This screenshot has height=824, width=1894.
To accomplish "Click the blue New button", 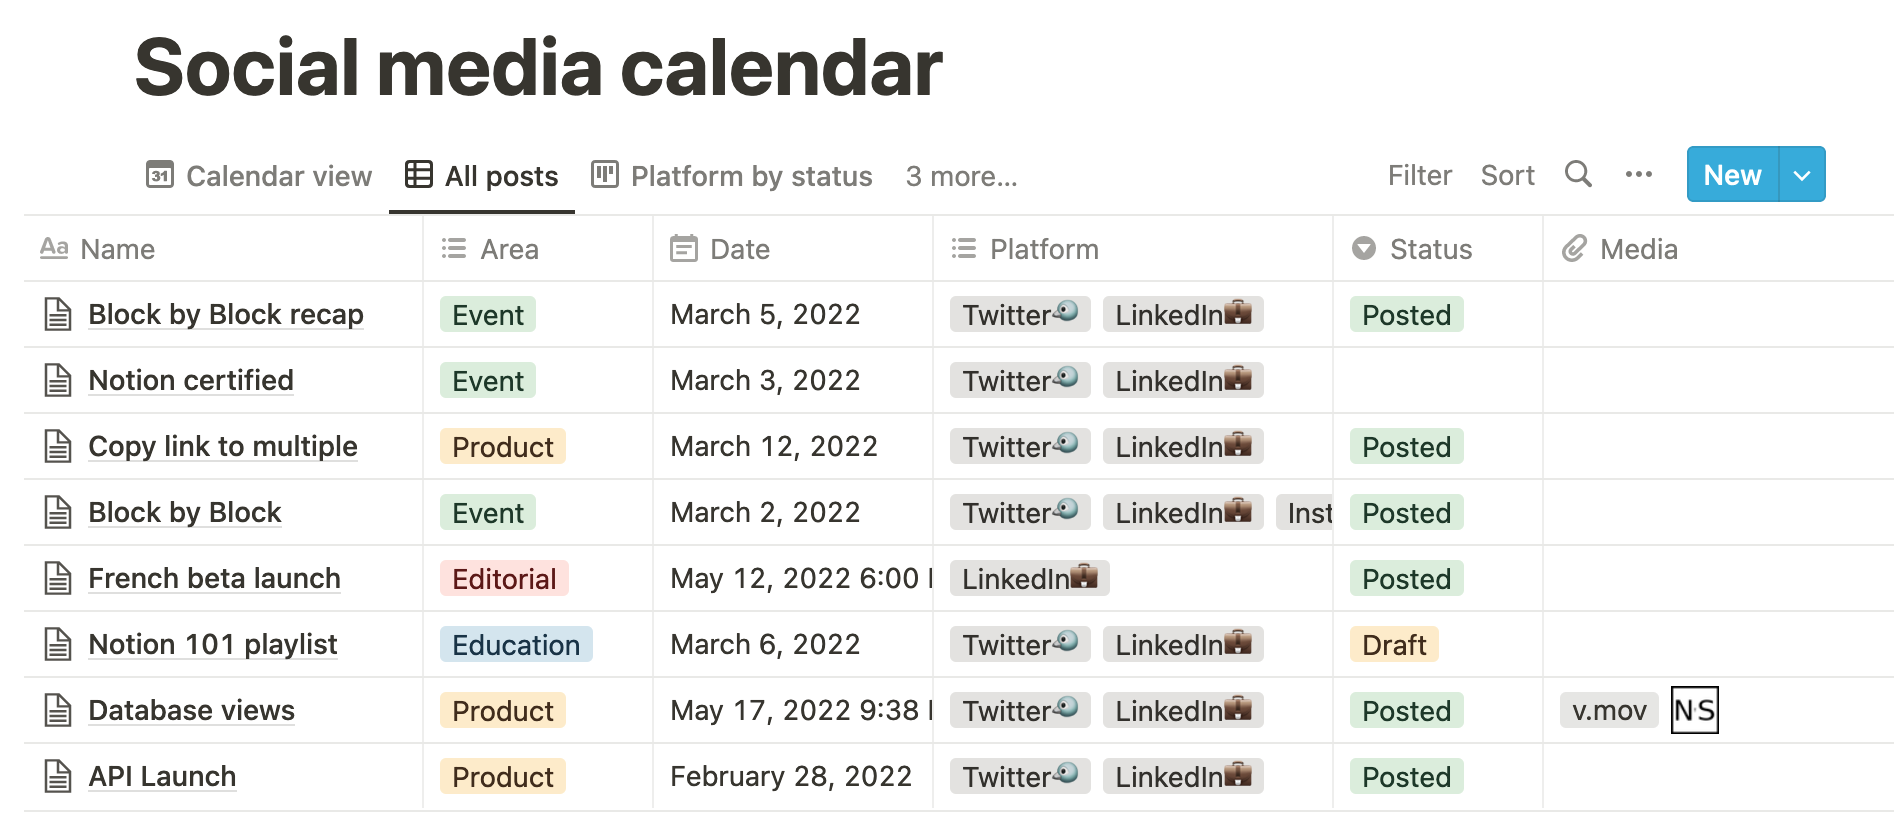I will click(1731, 174).
